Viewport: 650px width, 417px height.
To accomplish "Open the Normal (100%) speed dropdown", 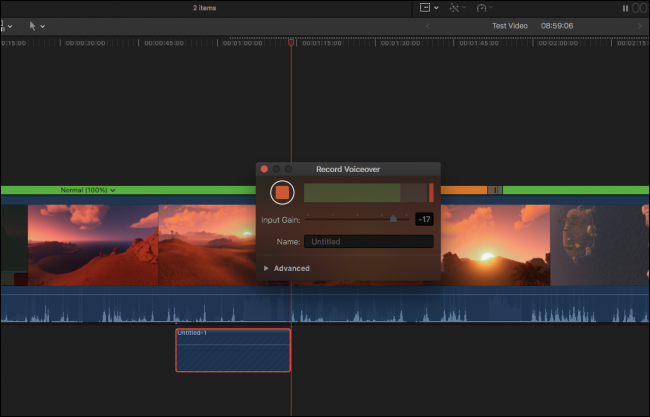I will pyautogui.click(x=88, y=190).
